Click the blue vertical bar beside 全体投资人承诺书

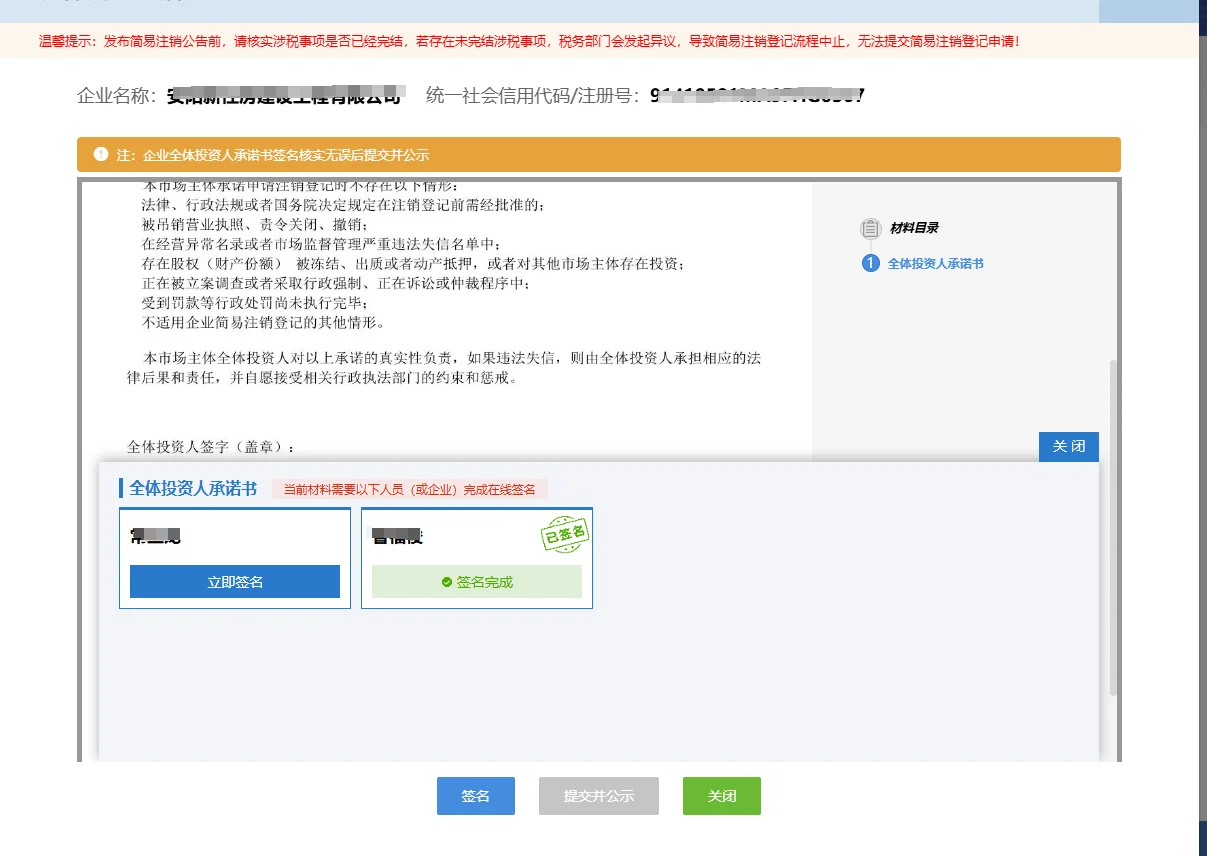click(120, 488)
